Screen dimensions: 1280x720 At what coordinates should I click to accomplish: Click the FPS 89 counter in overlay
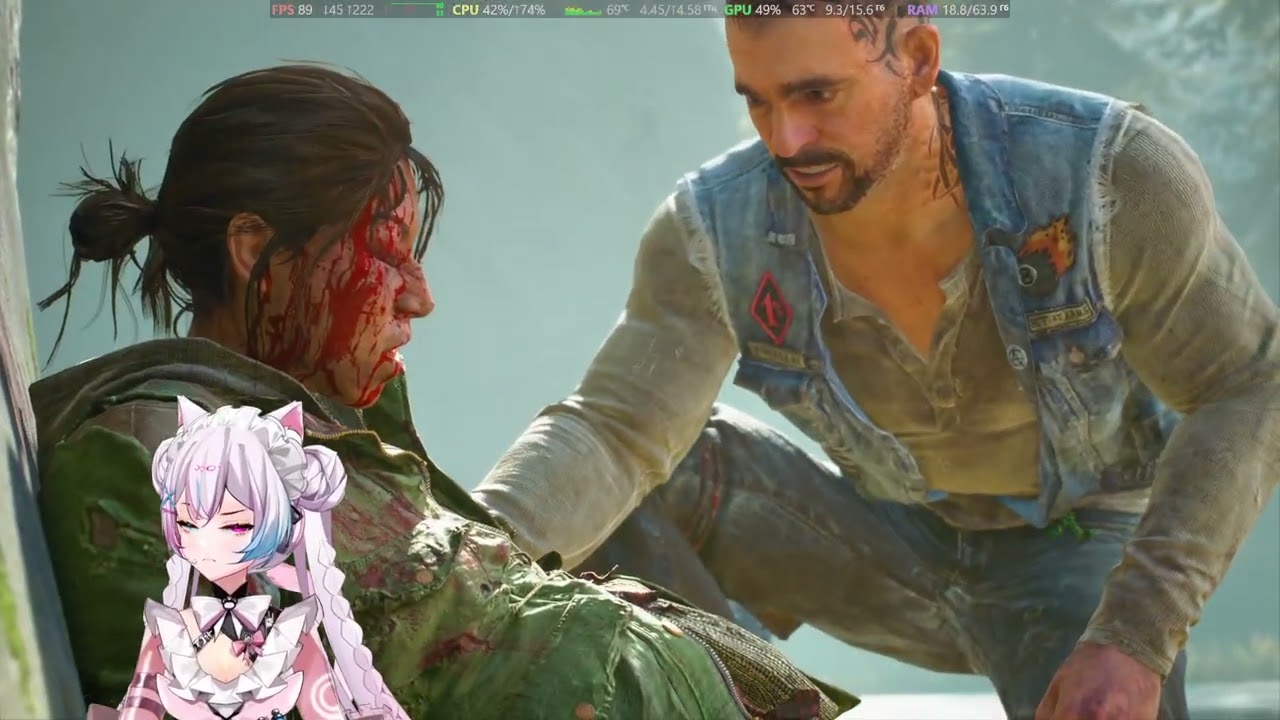tap(291, 9)
